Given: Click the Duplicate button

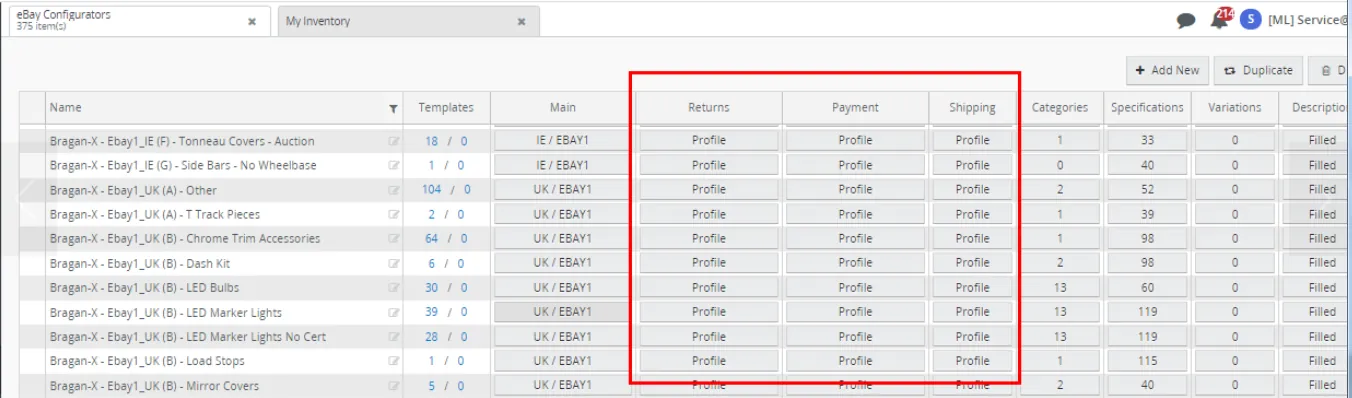Looking at the screenshot, I should (x=1259, y=70).
